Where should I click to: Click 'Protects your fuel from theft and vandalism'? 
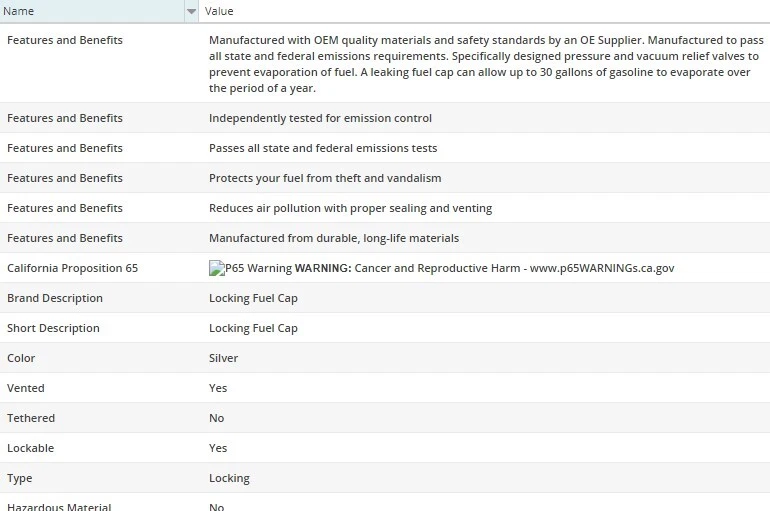325,178
